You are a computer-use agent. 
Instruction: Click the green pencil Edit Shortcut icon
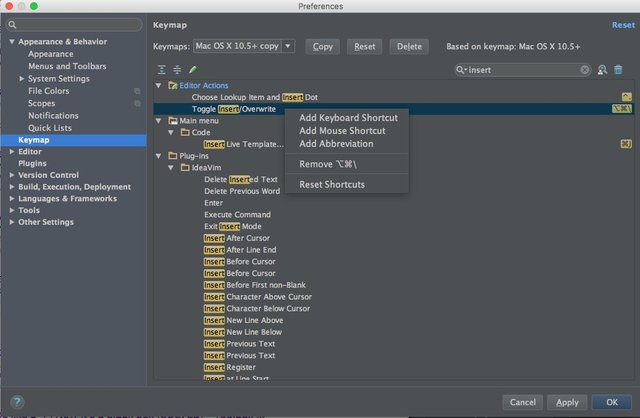pyautogui.click(x=193, y=70)
